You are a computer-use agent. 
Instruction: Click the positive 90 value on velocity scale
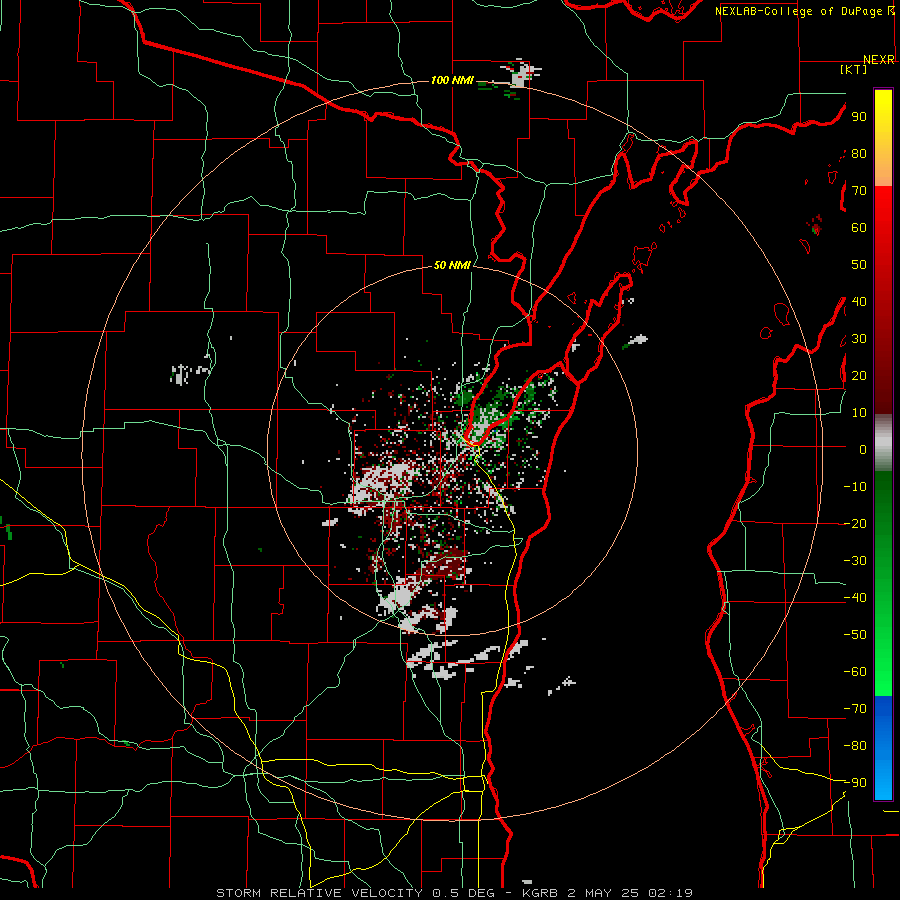point(859,117)
